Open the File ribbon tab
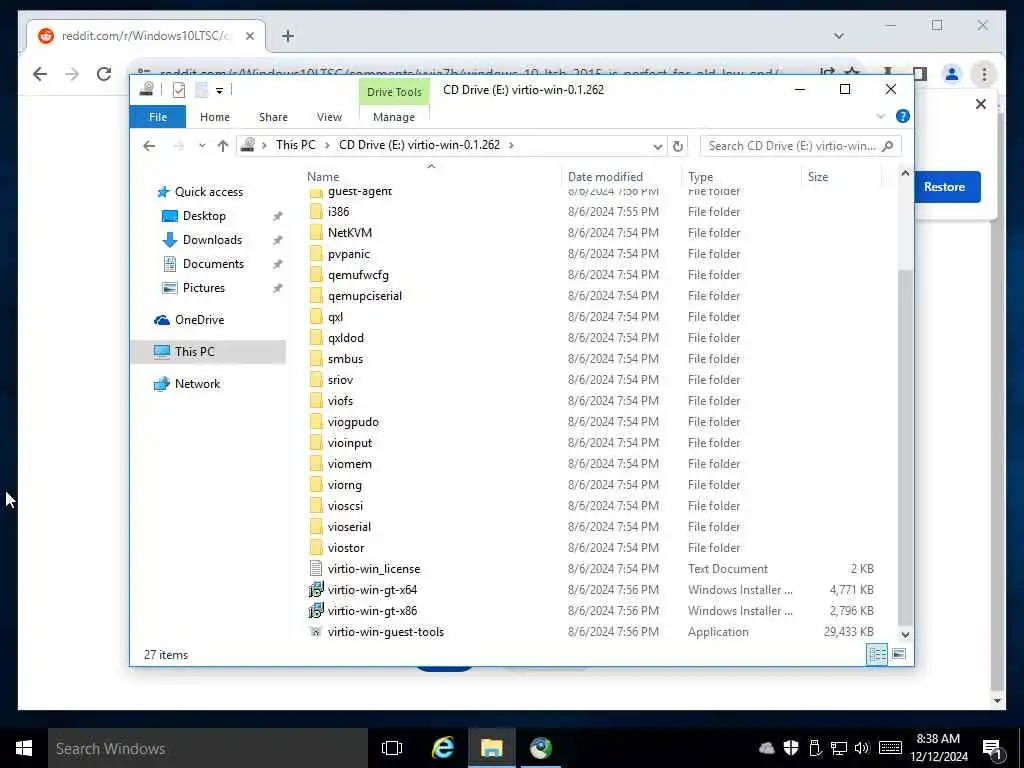 coord(157,117)
